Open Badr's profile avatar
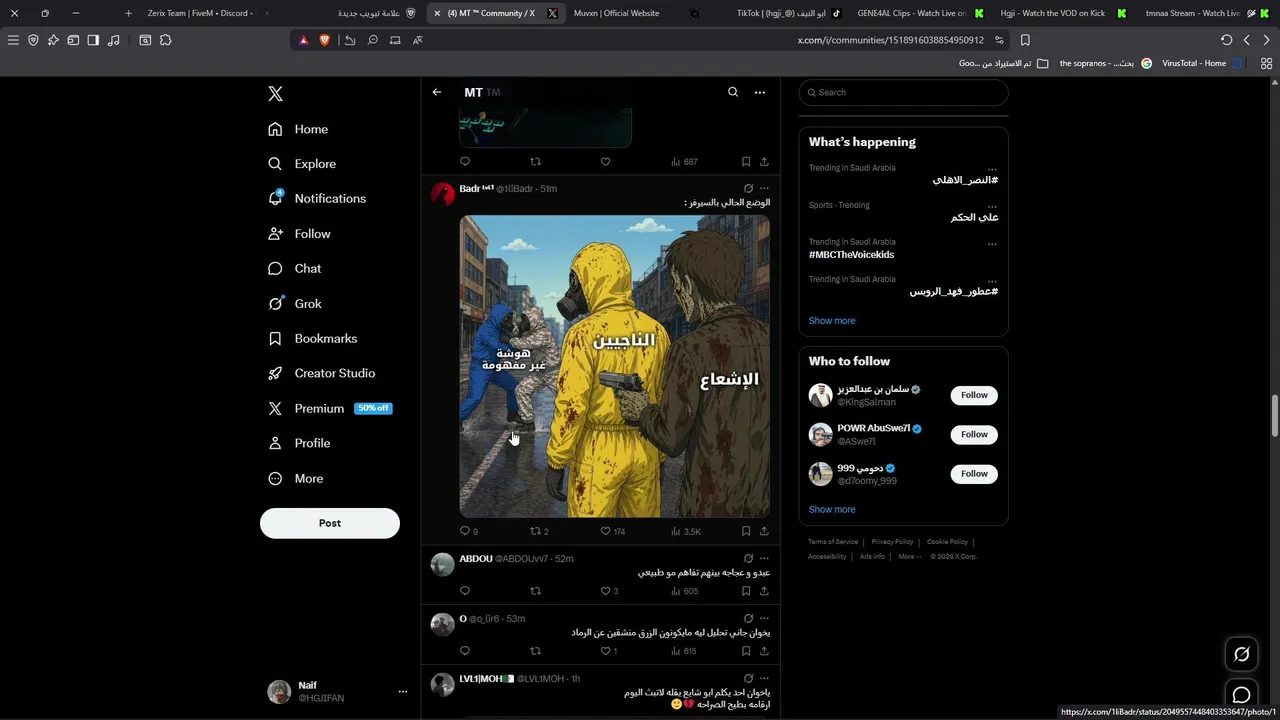The image size is (1280, 720). pyautogui.click(x=443, y=193)
